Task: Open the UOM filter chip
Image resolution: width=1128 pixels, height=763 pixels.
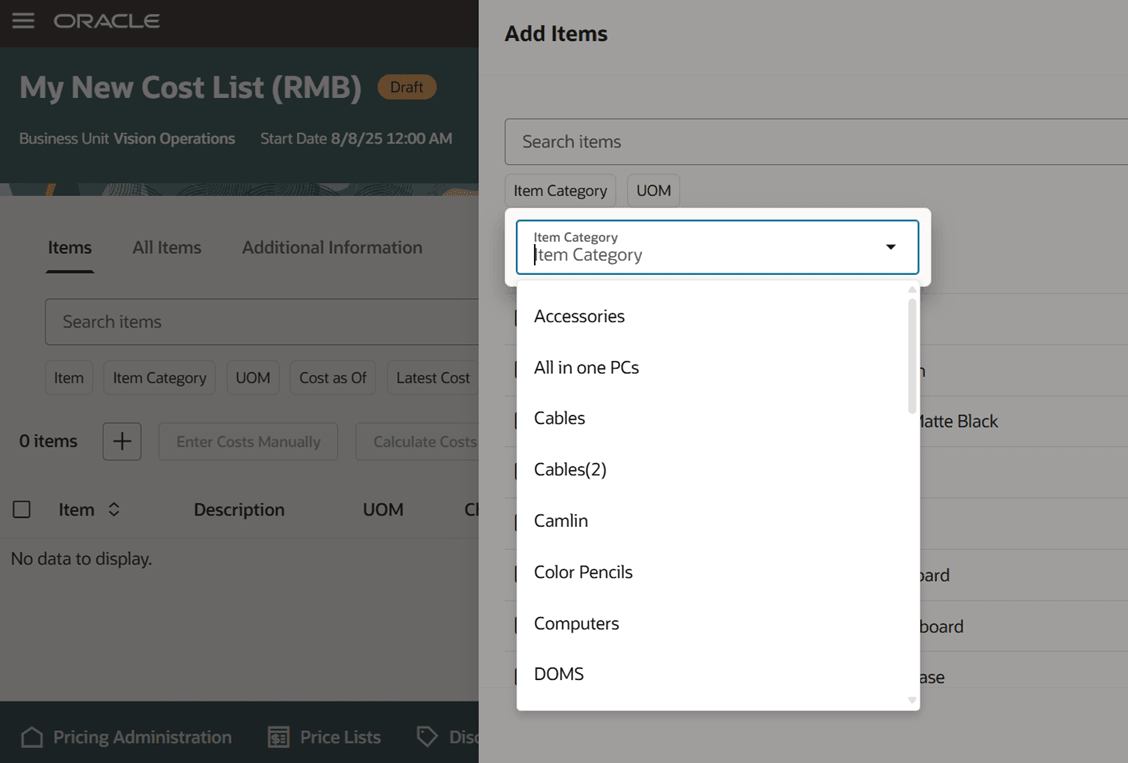Action: coord(653,190)
